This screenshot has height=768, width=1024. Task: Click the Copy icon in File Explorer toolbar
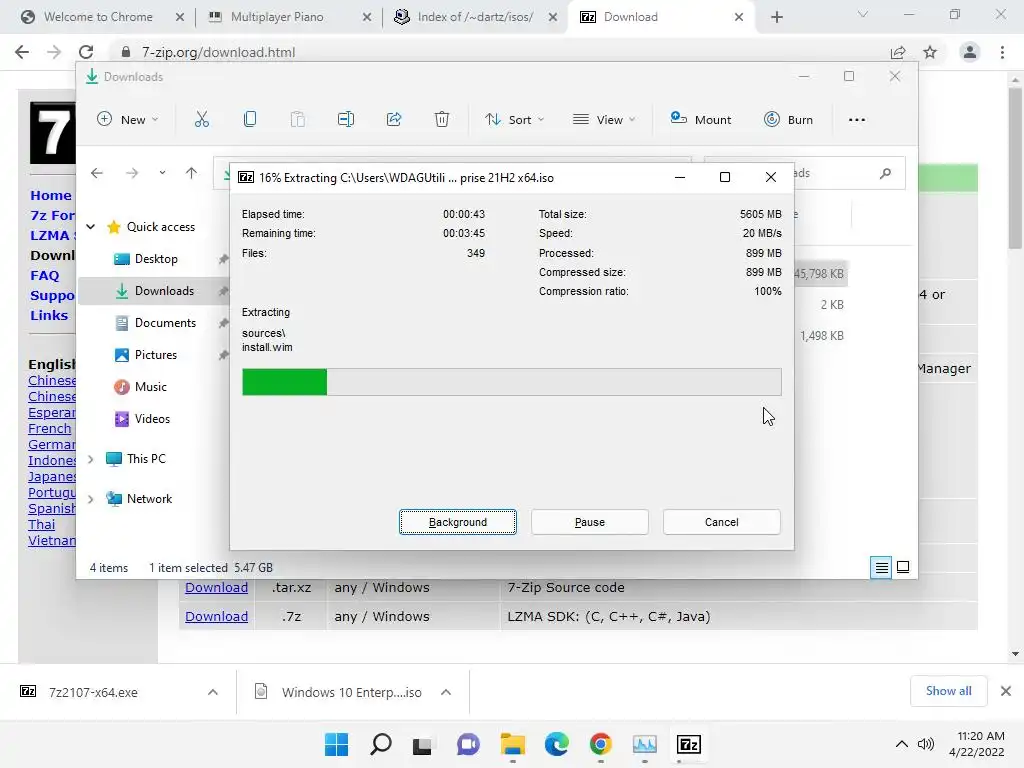point(249,119)
